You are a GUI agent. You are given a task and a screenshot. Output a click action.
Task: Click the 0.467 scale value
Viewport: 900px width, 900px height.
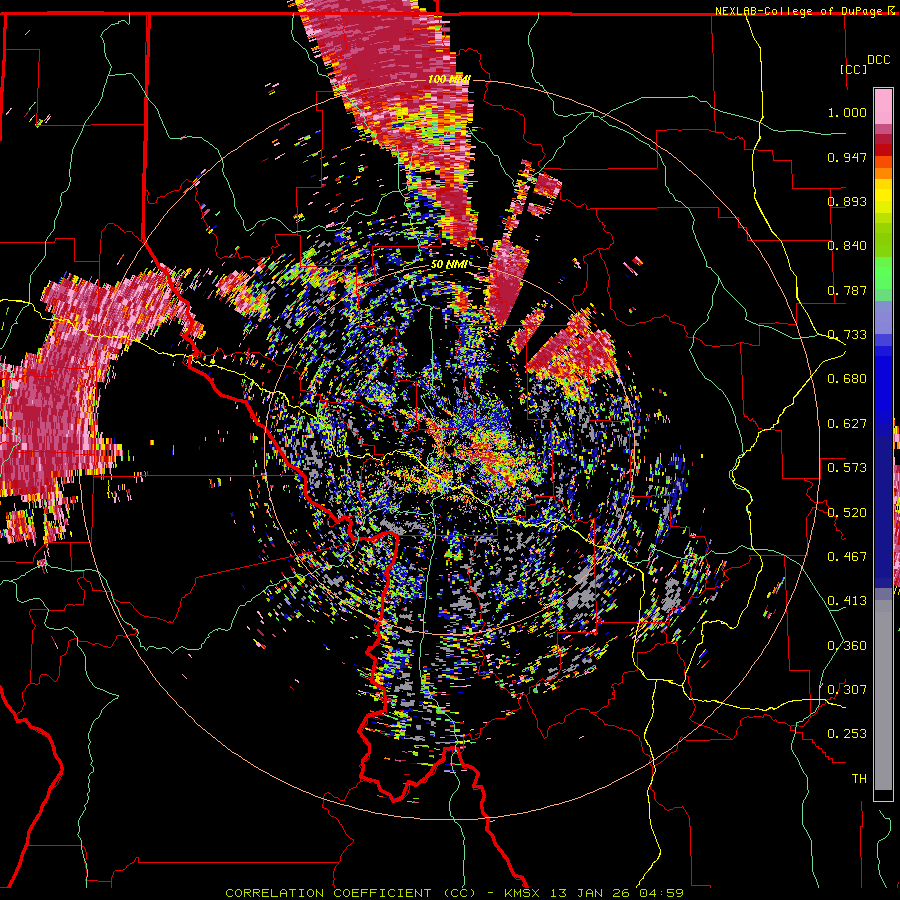(847, 557)
